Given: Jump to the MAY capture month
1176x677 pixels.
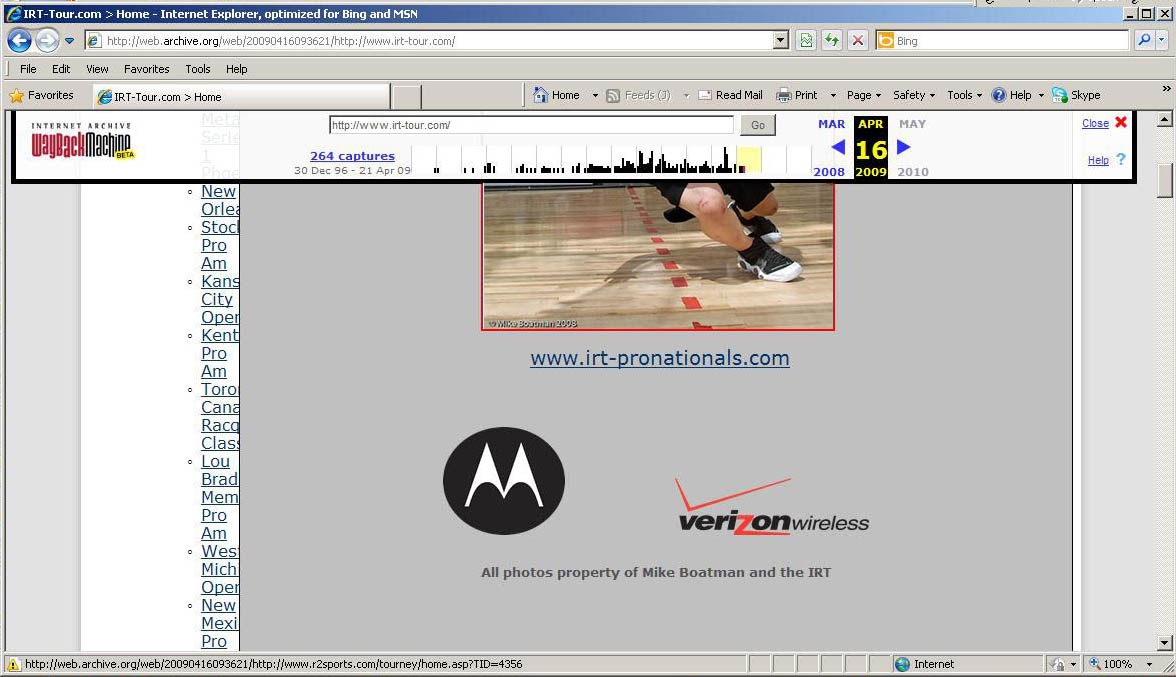Looking at the screenshot, I should click(912, 124).
